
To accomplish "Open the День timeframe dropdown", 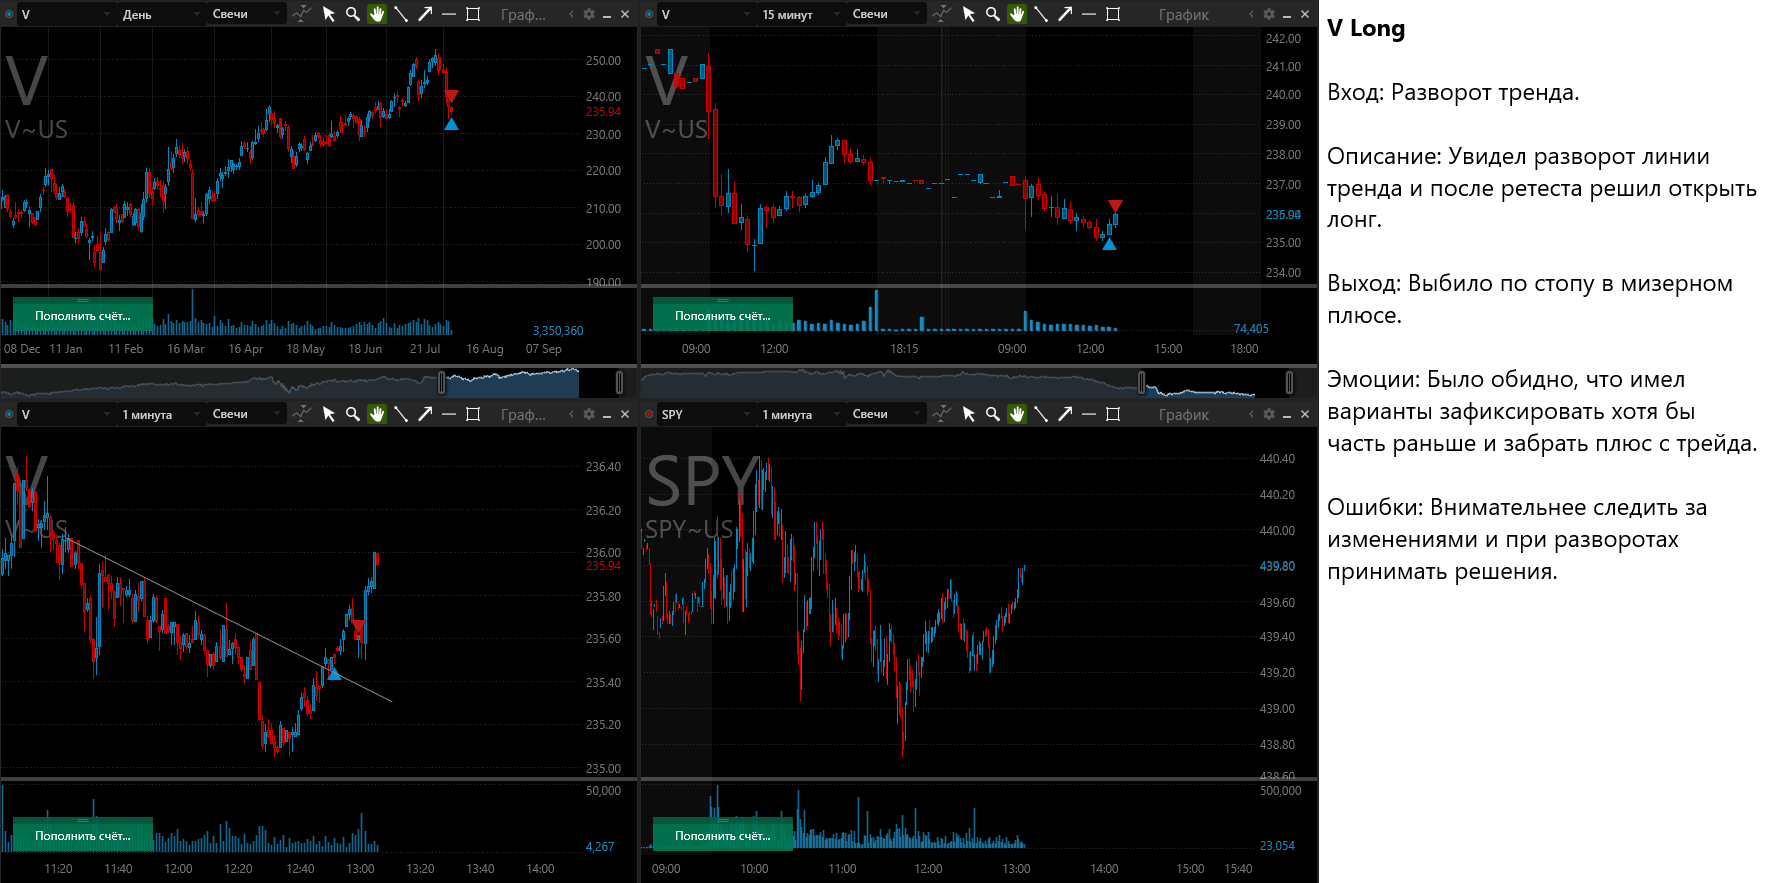I will point(160,14).
